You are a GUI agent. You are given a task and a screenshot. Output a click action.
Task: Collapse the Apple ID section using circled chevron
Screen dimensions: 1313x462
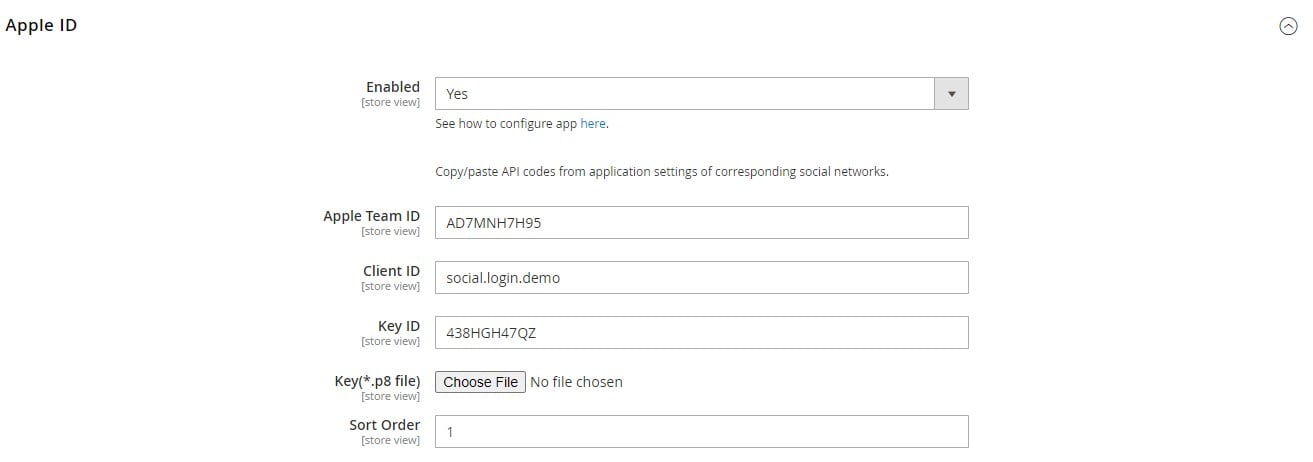tap(1288, 27)
